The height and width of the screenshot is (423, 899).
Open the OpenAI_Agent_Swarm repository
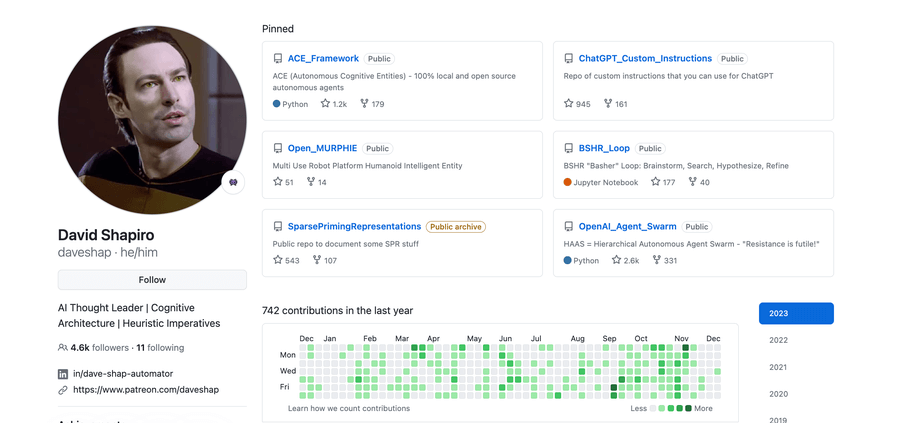[627, 226]
